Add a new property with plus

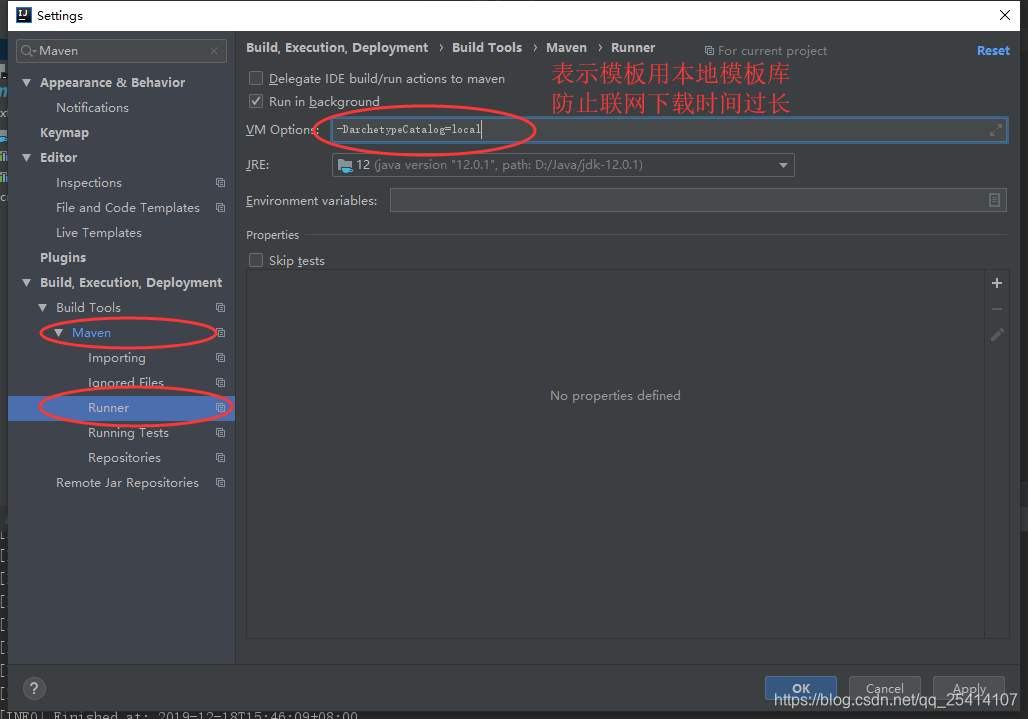click(x=997, y=283)
